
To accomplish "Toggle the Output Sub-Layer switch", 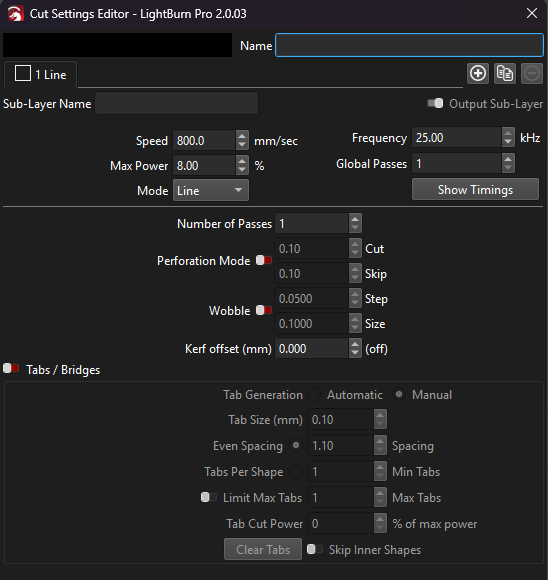I will 435,104.
